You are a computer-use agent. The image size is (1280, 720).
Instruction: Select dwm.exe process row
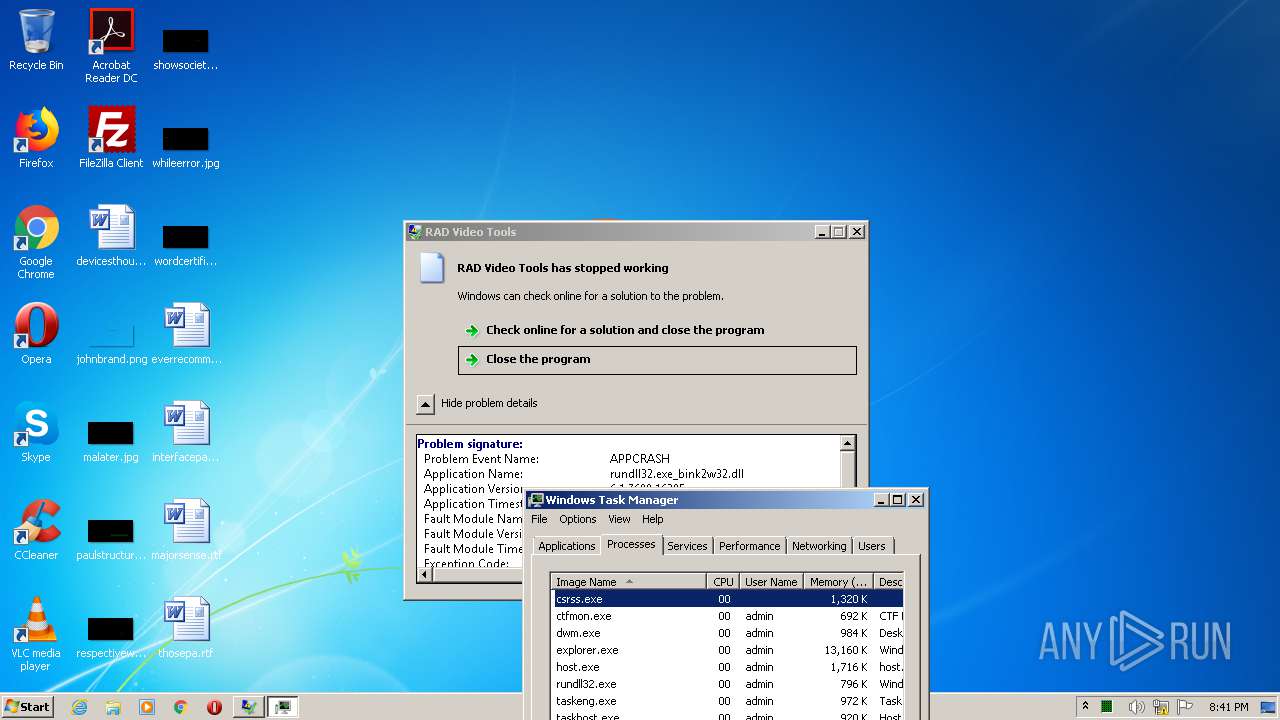tap(728, 634)
